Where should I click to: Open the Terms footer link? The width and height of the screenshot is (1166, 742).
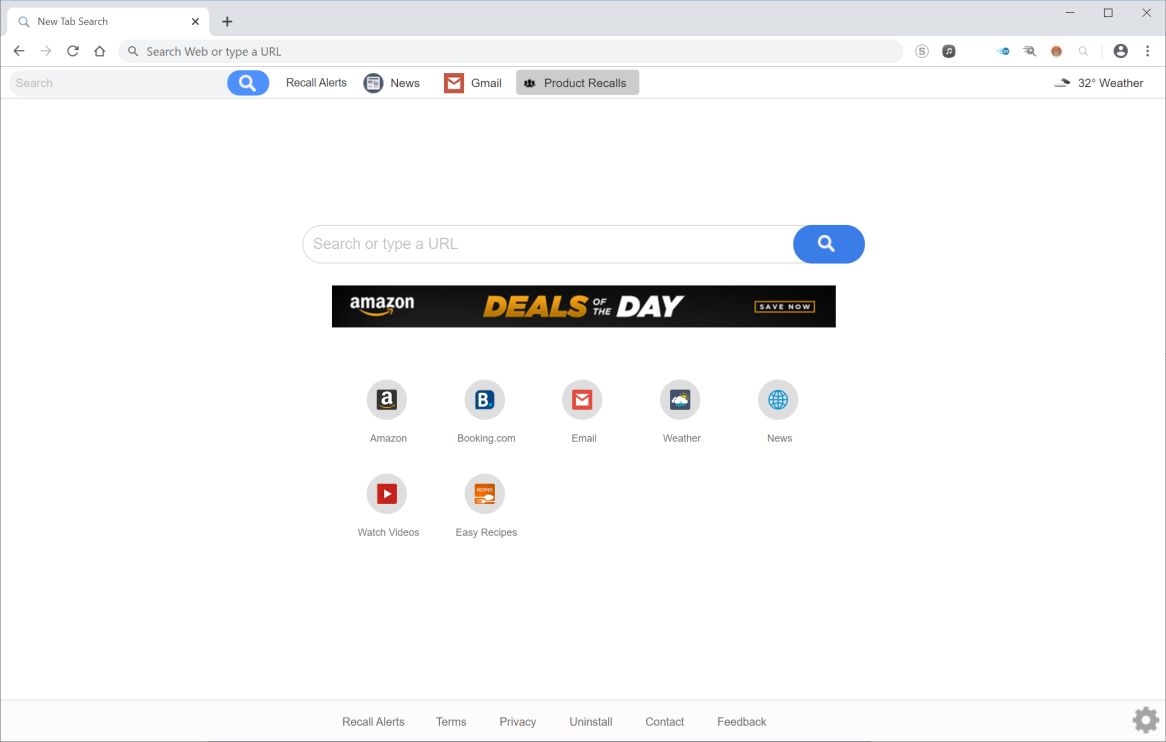tap(451, 722)
